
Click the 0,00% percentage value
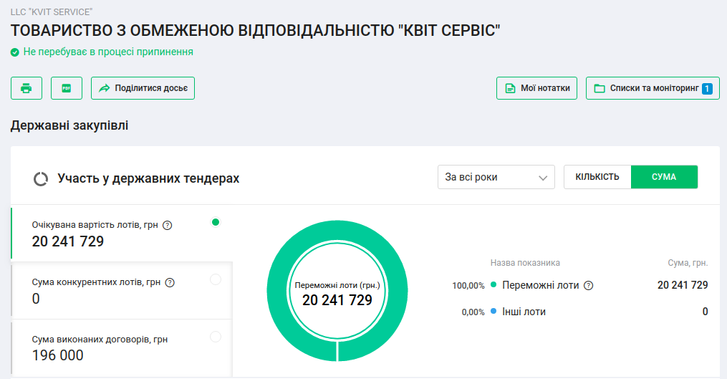(x=473, y=312)
